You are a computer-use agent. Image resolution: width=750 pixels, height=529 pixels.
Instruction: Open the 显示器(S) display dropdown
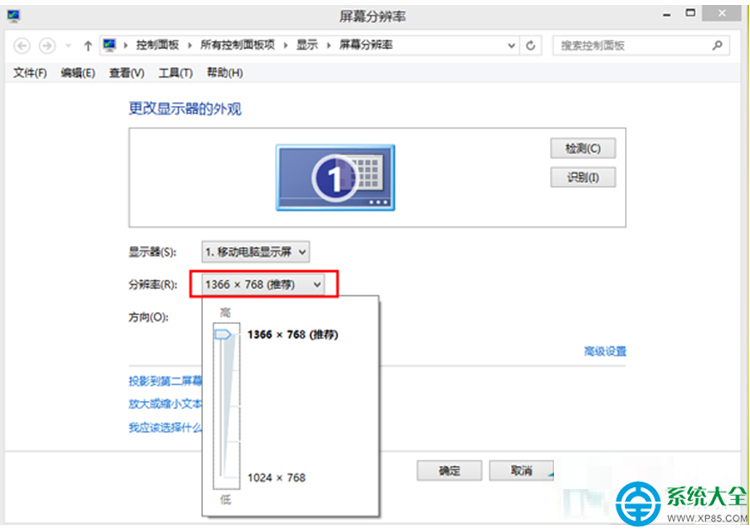click(255, 252)
